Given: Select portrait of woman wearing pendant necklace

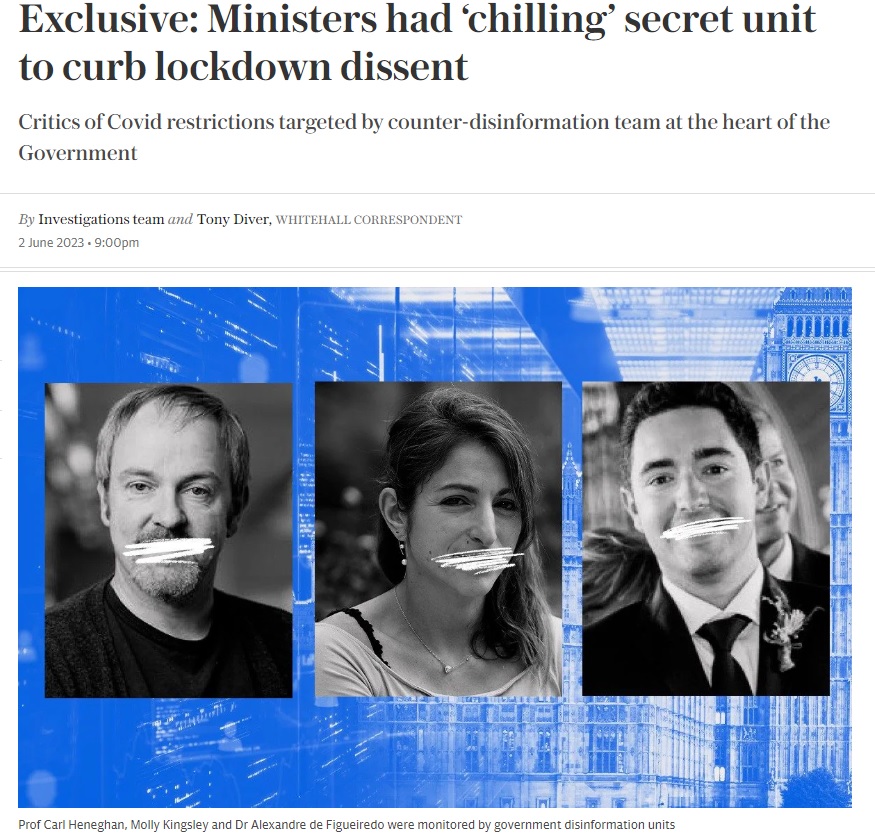Looking at the screenshot, I should point(439,539).
